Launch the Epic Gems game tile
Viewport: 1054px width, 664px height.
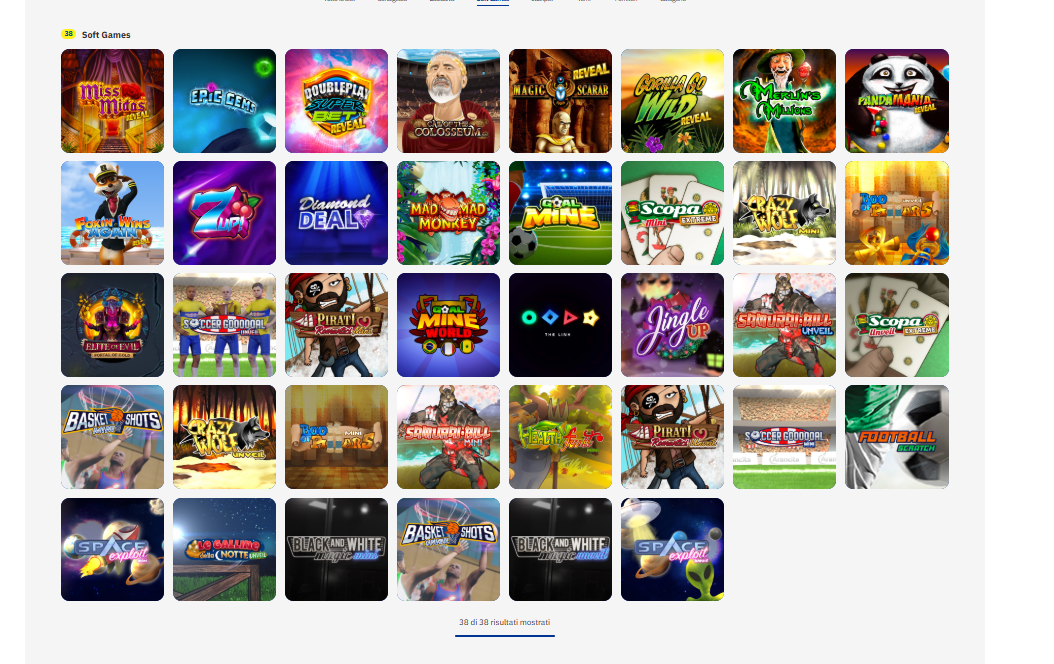coord(225,101)
